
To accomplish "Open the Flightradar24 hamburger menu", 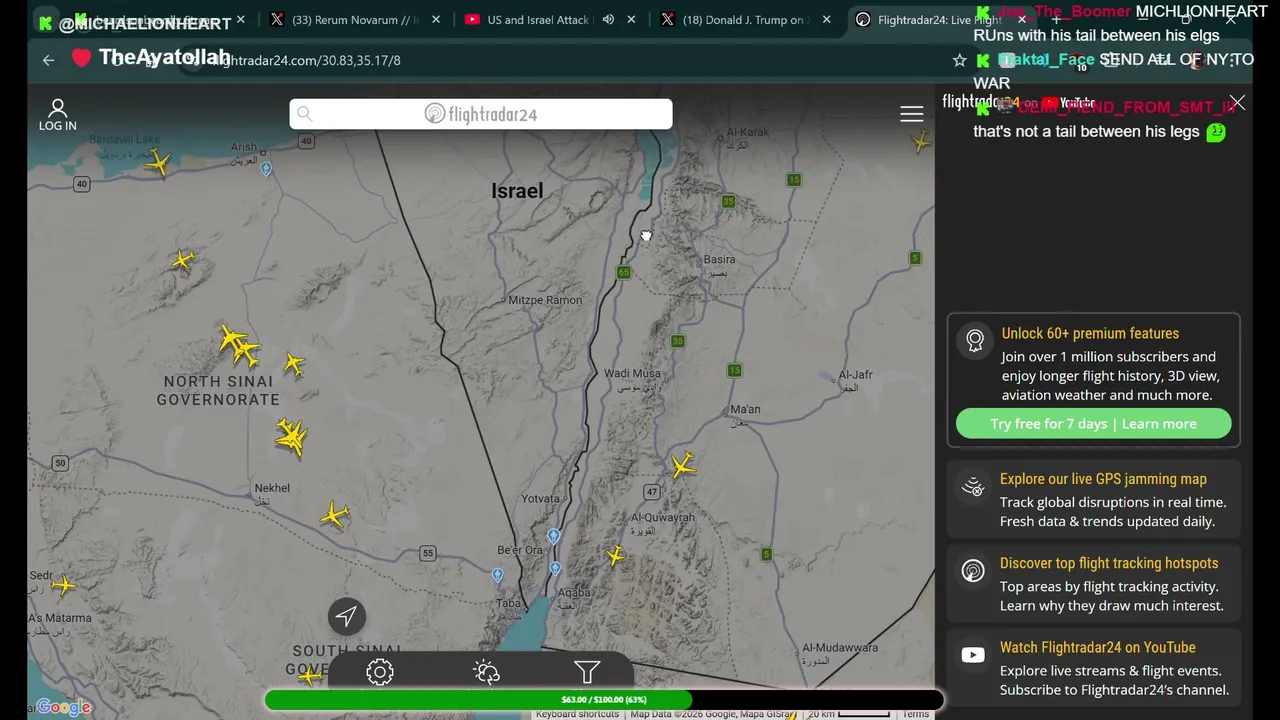I will click(x=911, y=115).
